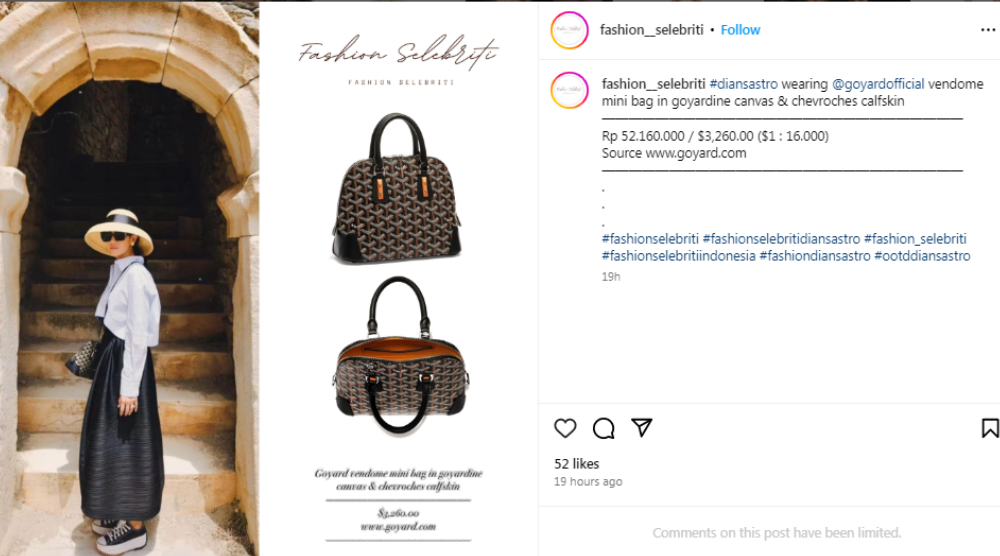View the 52 likes list
1000x556 pixels.
pyautogui.click(x=577, y=464)
